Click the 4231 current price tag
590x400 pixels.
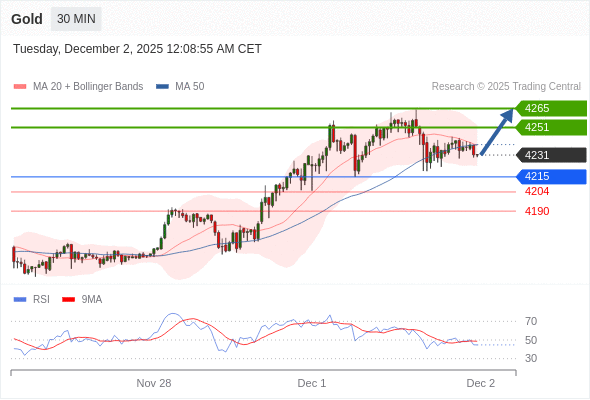pyautogui.click(x=551, y=155)
